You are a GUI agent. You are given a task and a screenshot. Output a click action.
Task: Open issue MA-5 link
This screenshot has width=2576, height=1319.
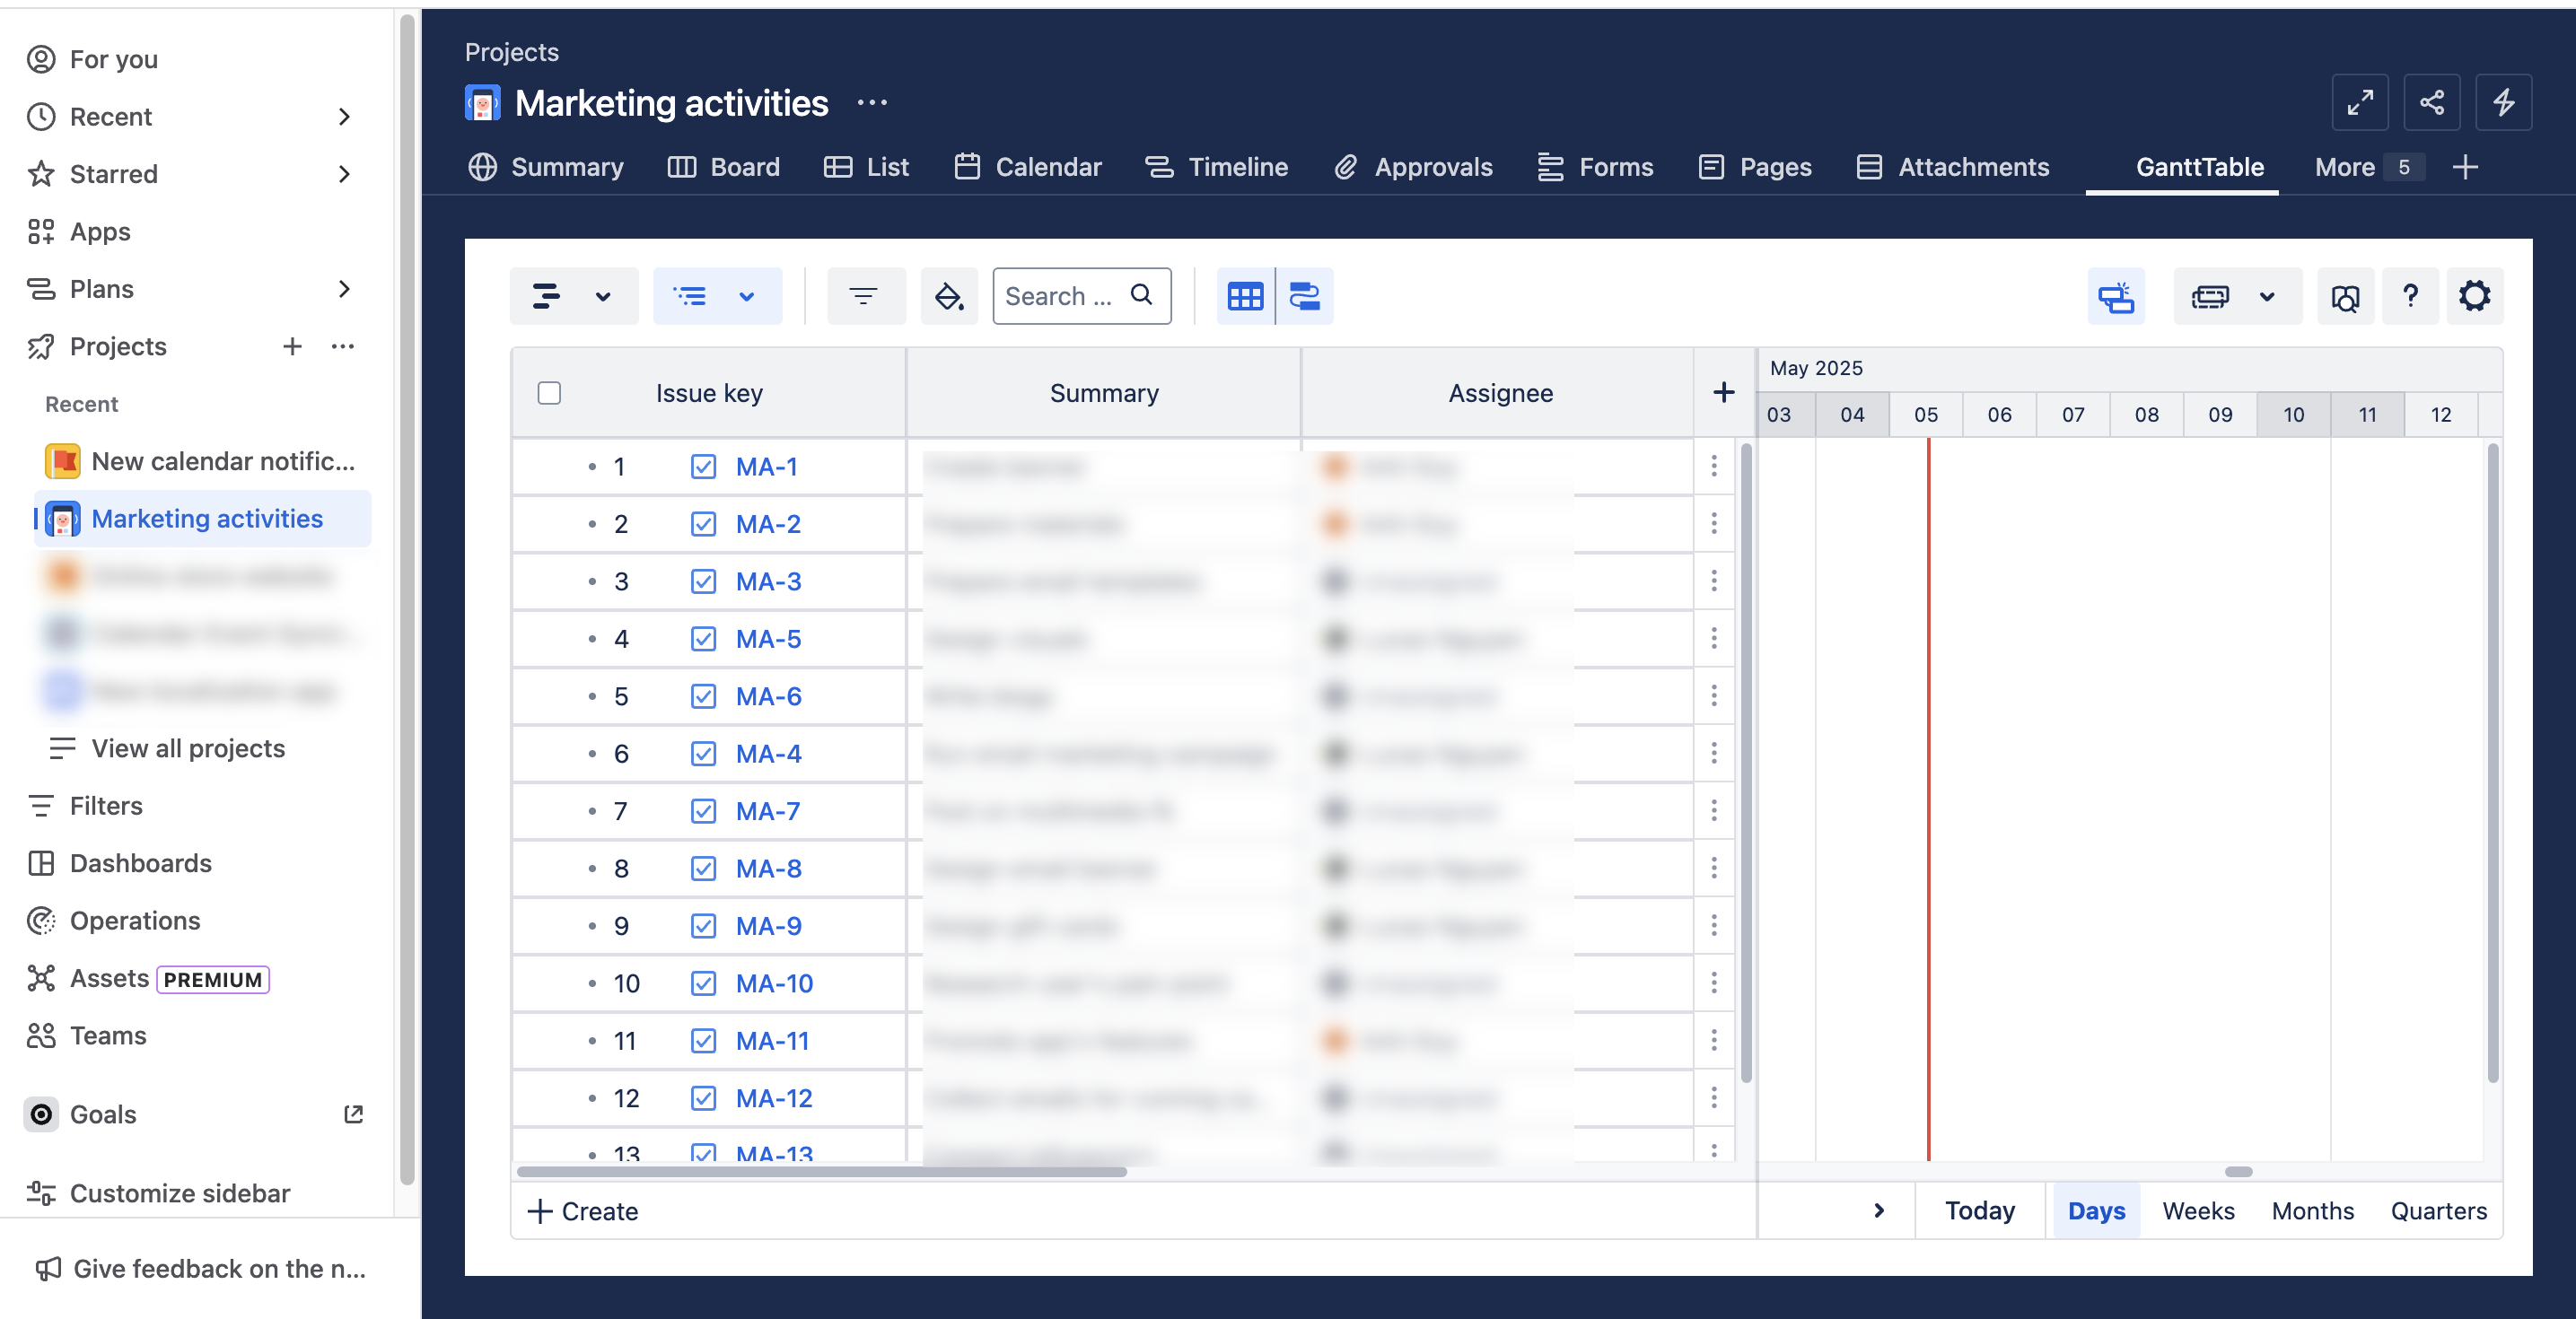(x=768, y=639)
